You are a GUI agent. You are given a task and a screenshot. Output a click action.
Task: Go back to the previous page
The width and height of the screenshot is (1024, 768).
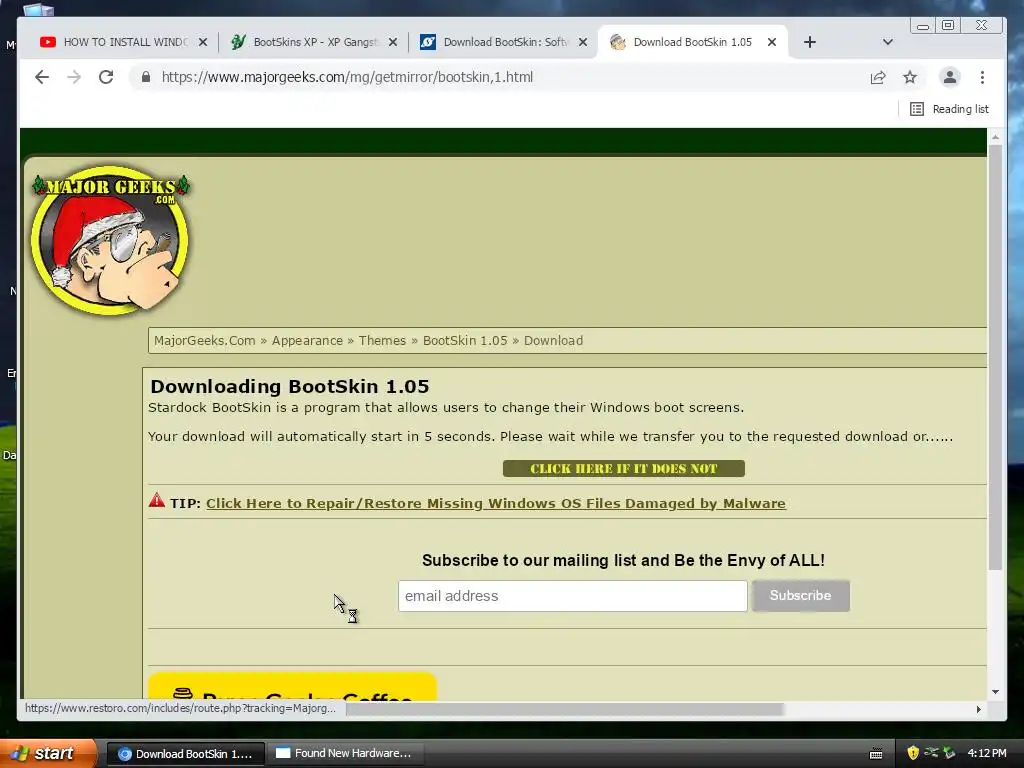[42, 77]
